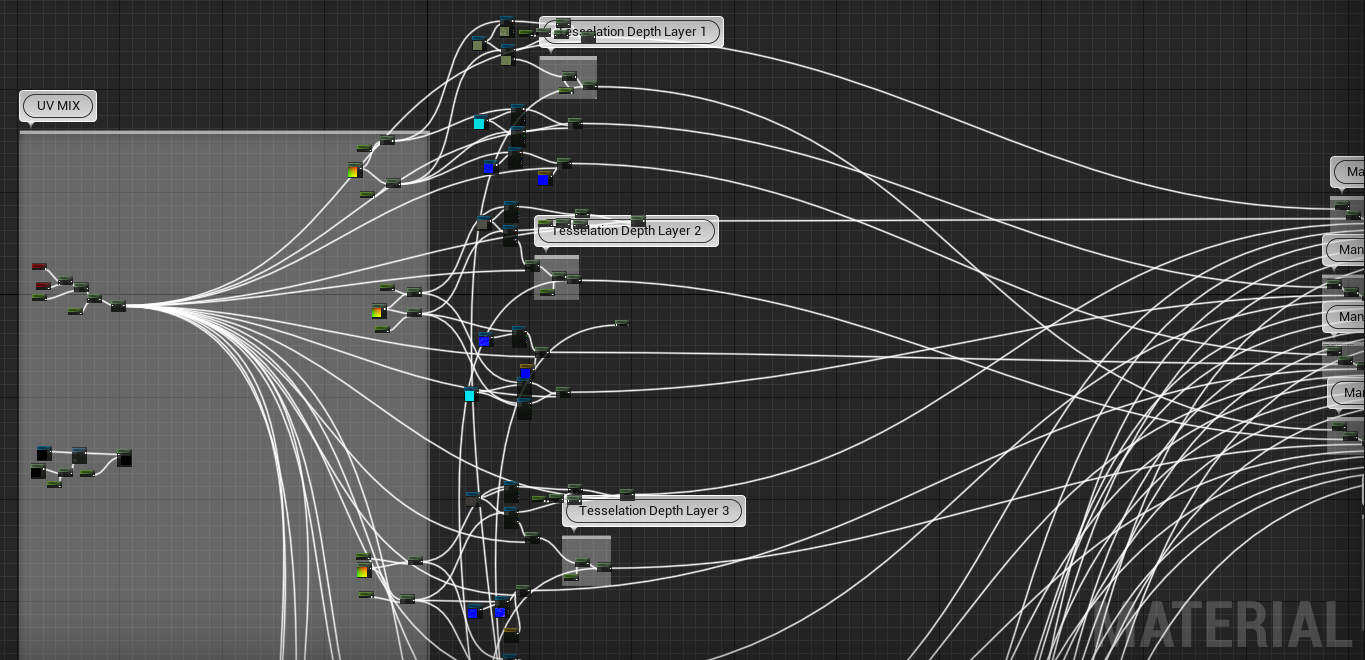The image size is (1365, 660).
Task: Select the gray comment box under Layer 3 label
Action: (x=586, y=560)
